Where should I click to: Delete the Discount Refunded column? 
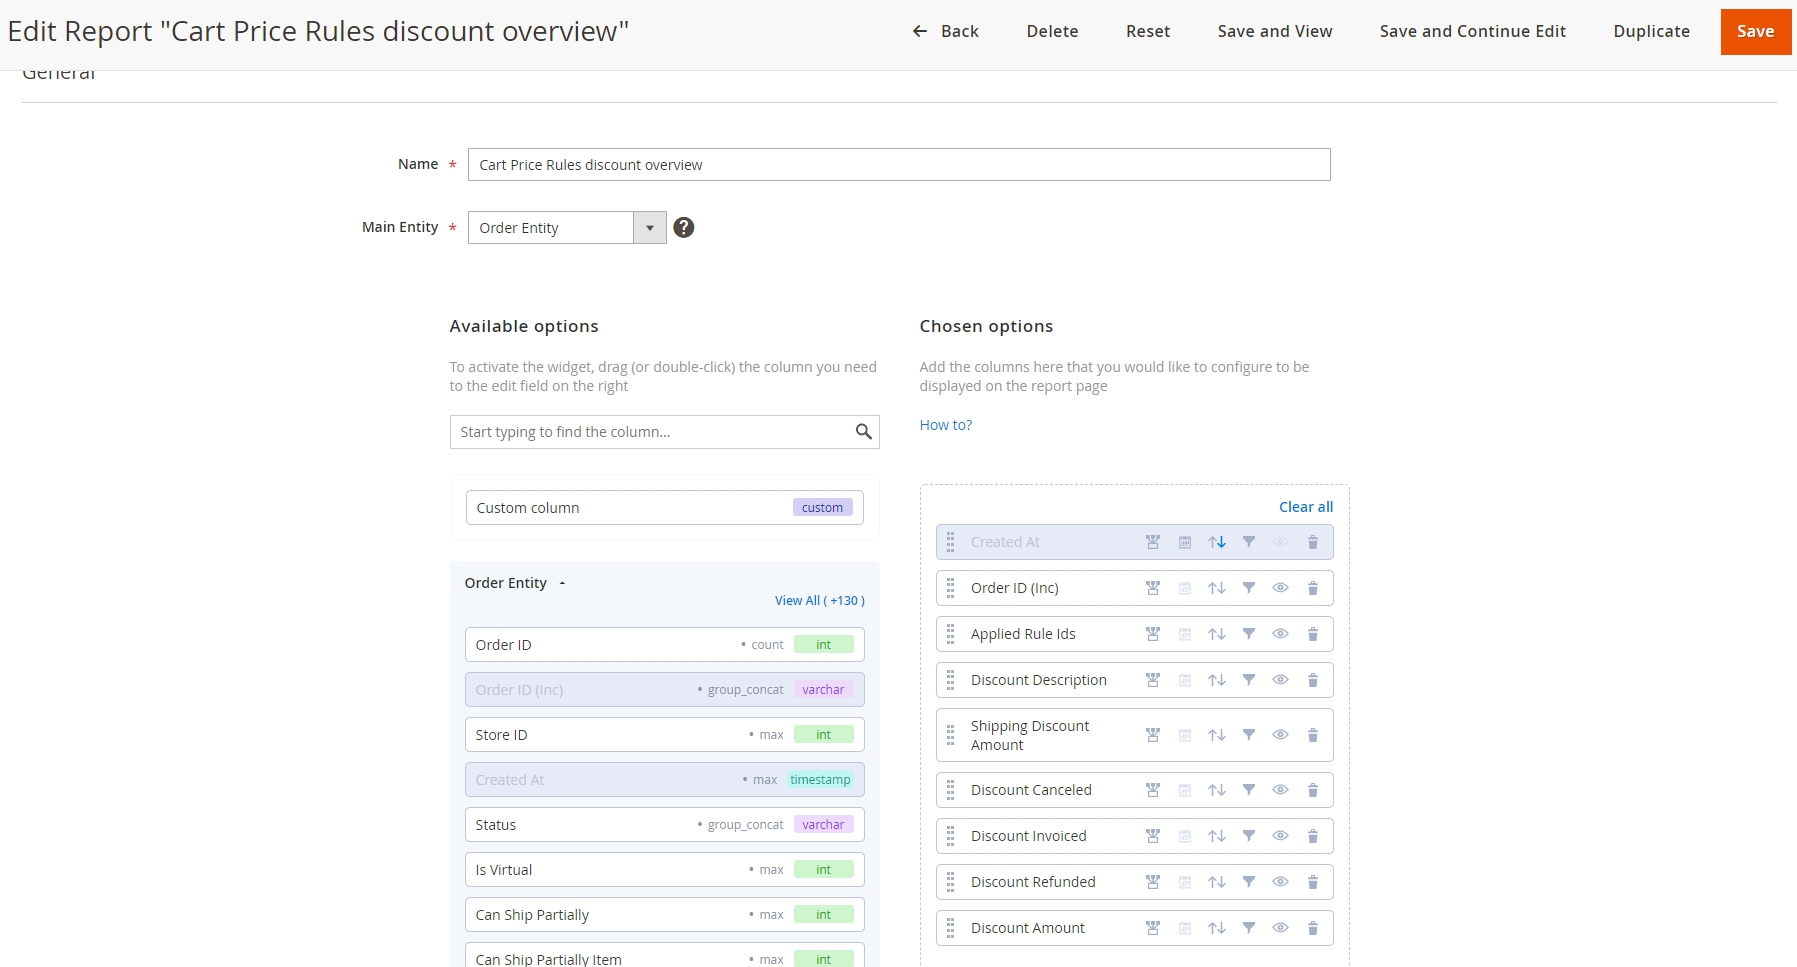tap(1313, 882)
